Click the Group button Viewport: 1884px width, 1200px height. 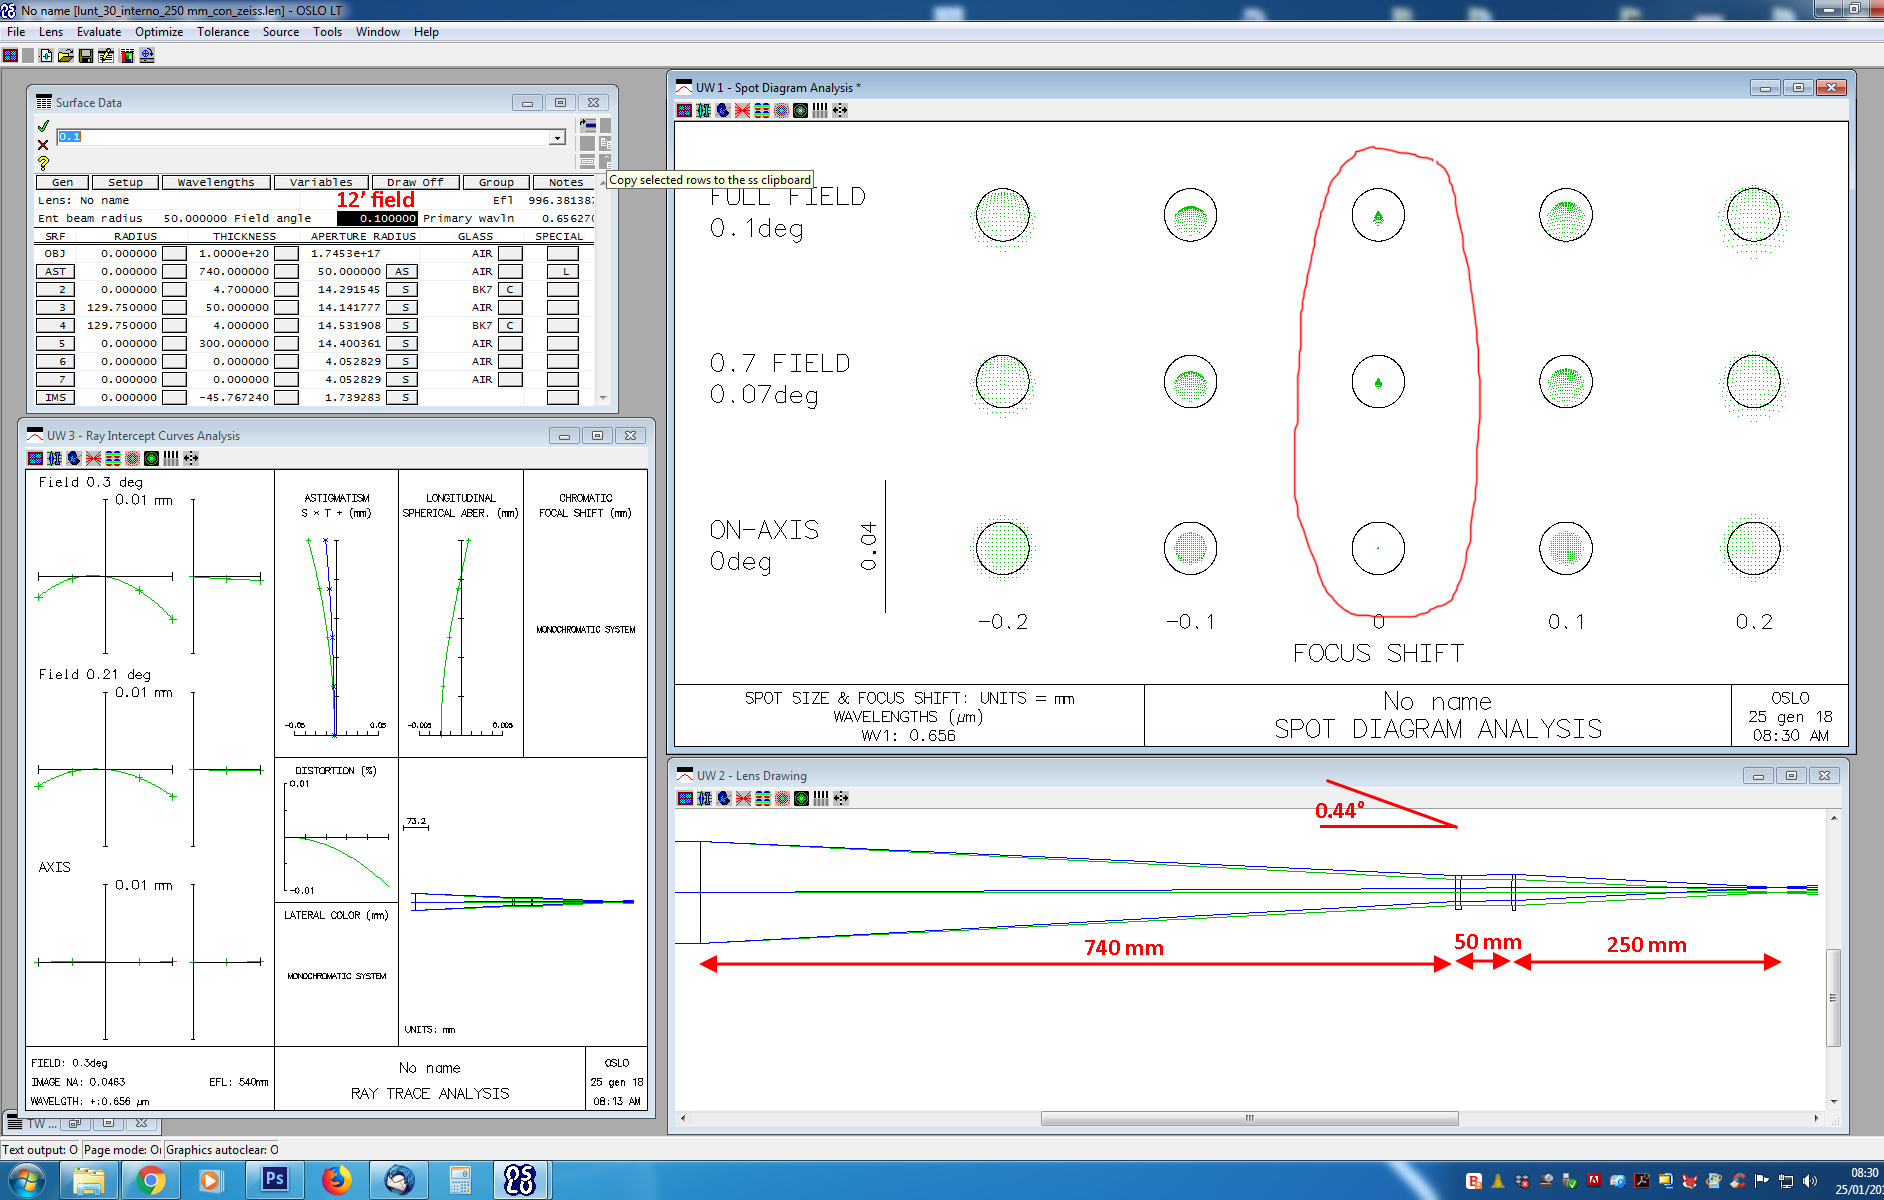click(496, 182)
